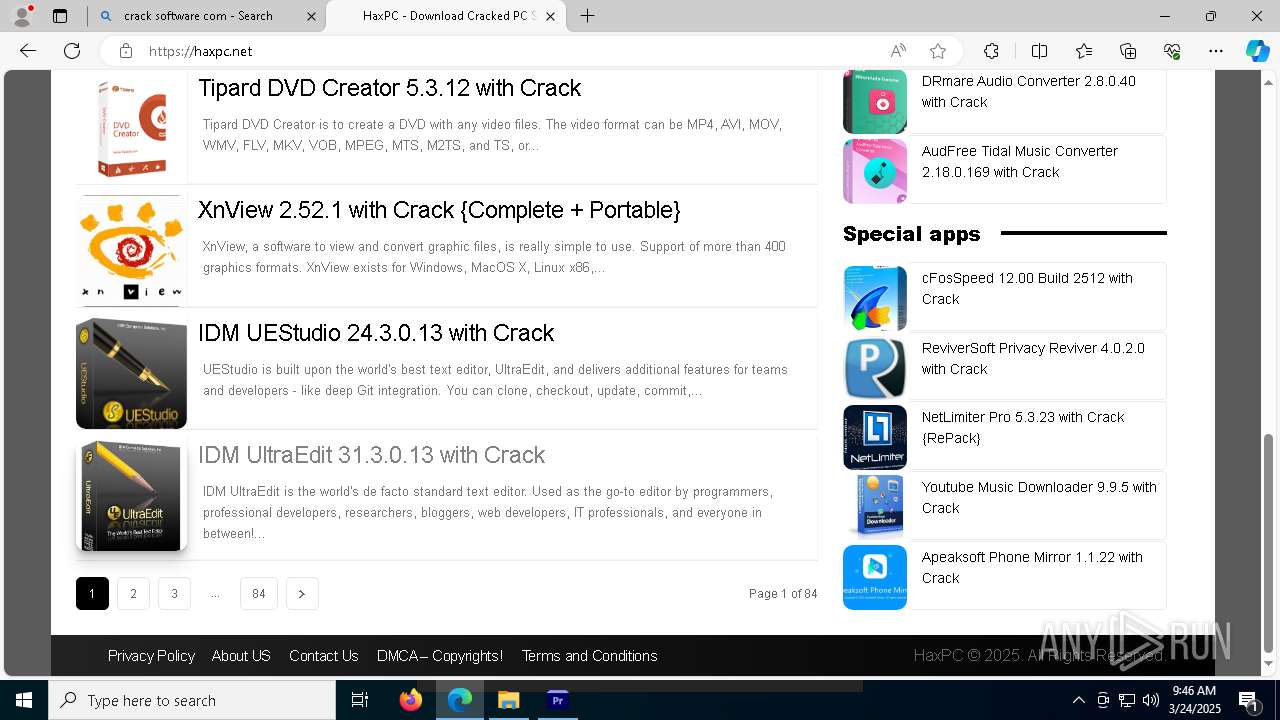Open UEStudio box art thumbnail
1280x720 pixels.
[x=131, y=373]
